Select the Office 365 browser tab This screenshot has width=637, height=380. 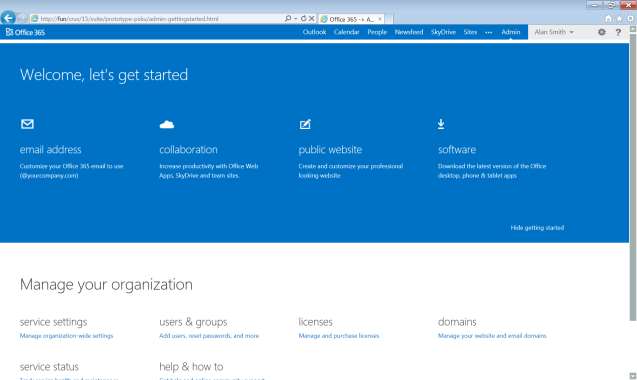click(351, 19)
